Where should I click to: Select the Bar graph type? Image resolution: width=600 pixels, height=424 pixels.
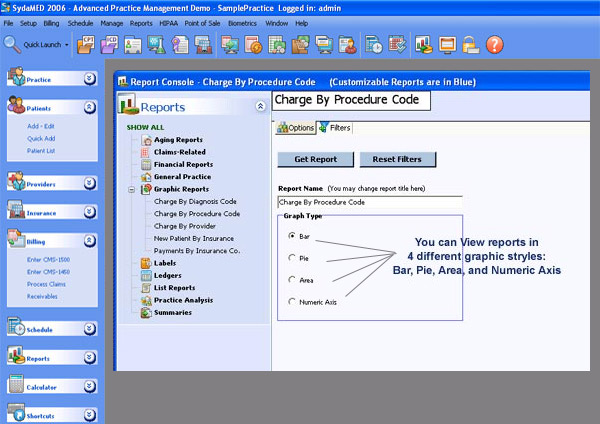coord(291,236)
